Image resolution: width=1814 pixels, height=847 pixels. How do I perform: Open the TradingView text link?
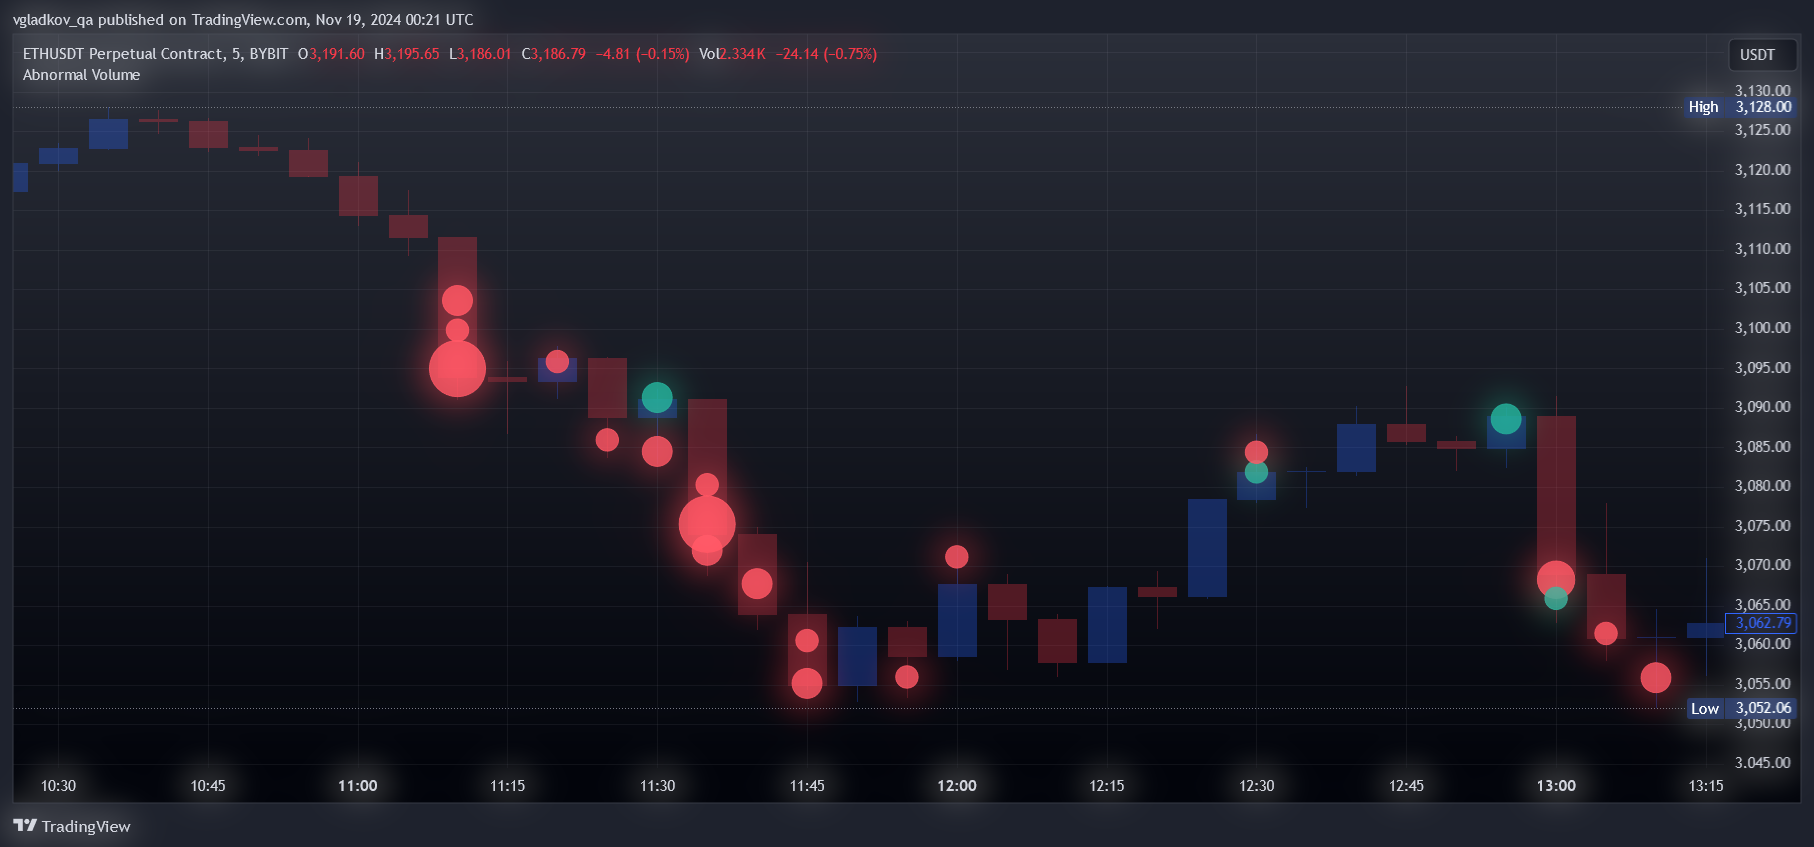(86, 826)
